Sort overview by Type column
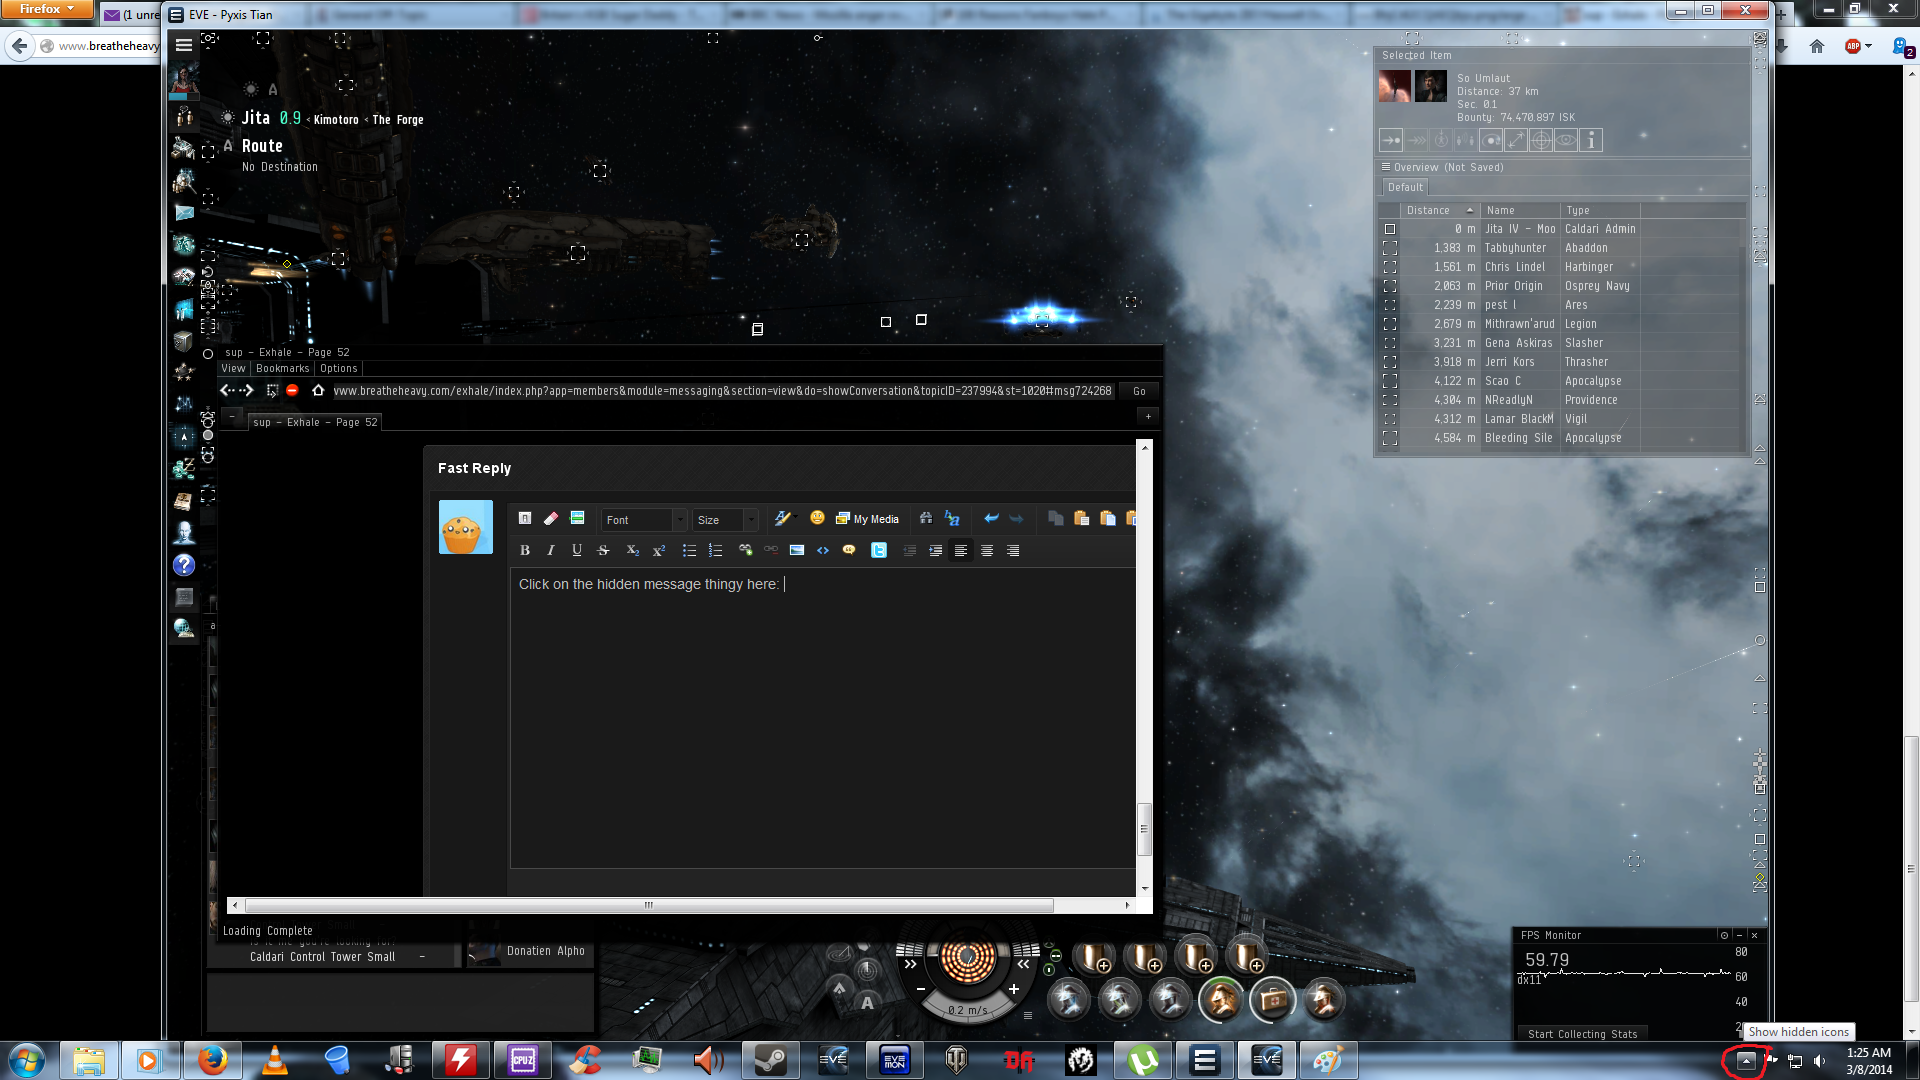This screenshot has height=1080, width=1920. [x=1602, y=210]
